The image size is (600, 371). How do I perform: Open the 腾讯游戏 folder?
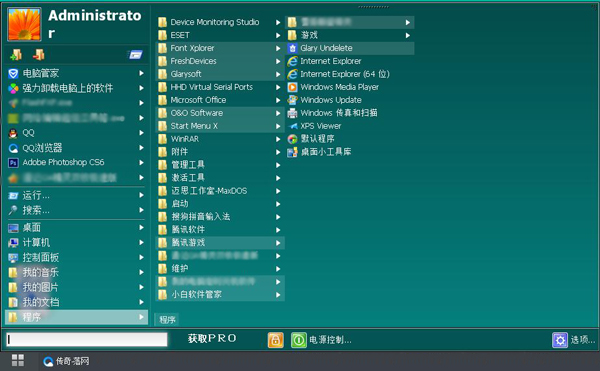click(220, 242)
